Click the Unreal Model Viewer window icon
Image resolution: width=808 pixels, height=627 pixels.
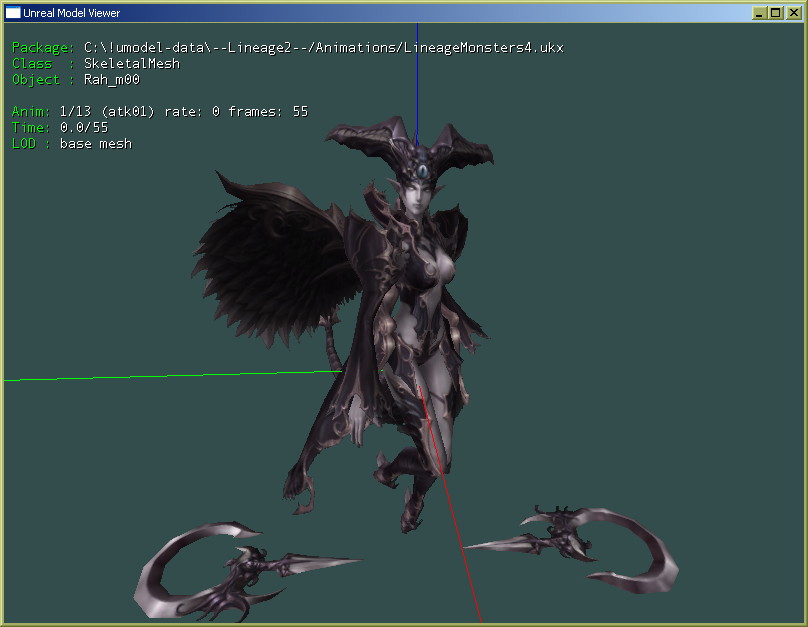(12, 12)
